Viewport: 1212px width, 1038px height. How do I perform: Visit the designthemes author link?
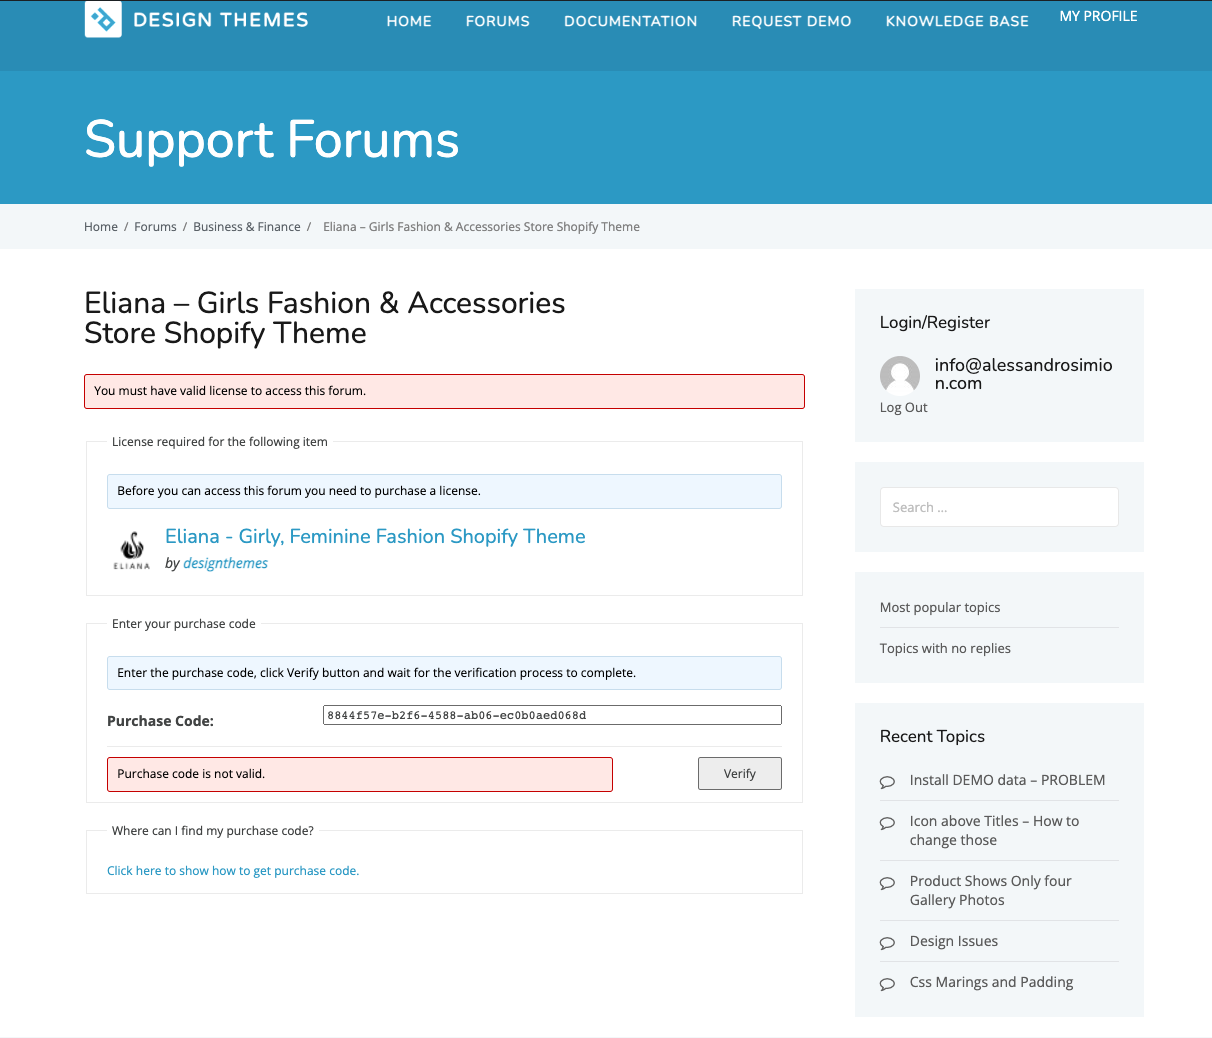click(x=225, y=563)
